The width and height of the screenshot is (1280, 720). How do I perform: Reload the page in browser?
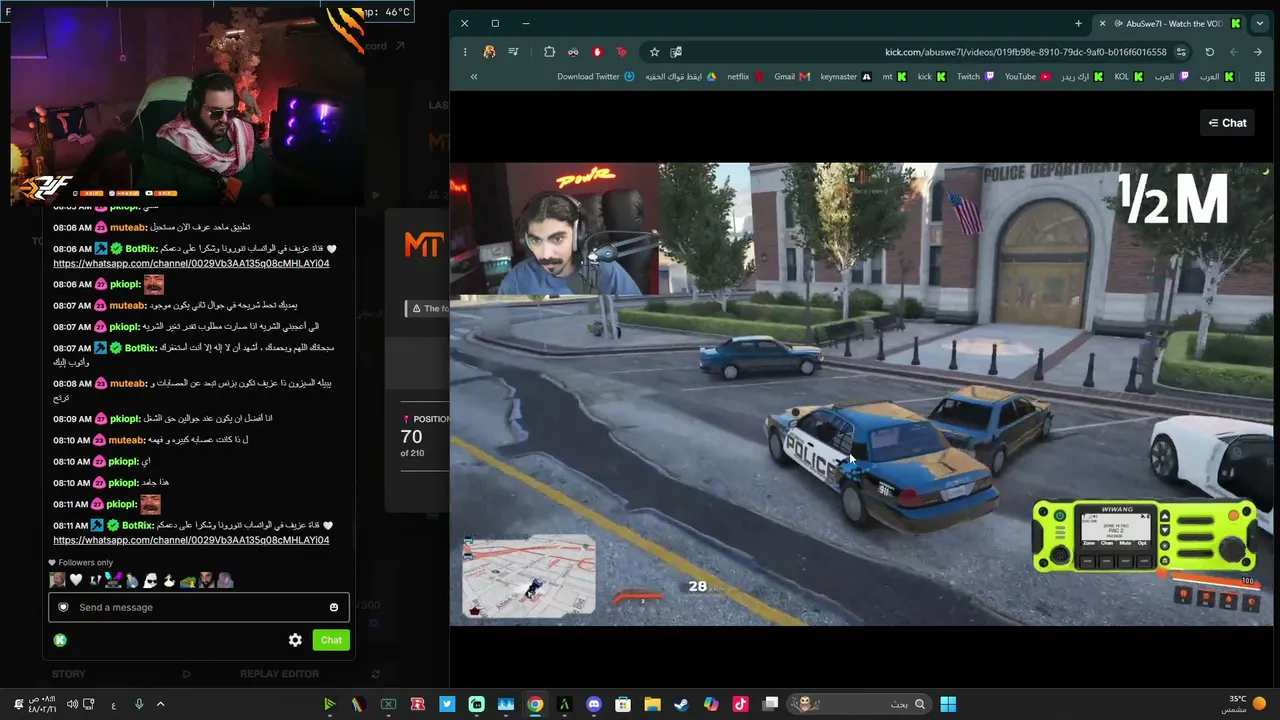[x=1209, y=52]
